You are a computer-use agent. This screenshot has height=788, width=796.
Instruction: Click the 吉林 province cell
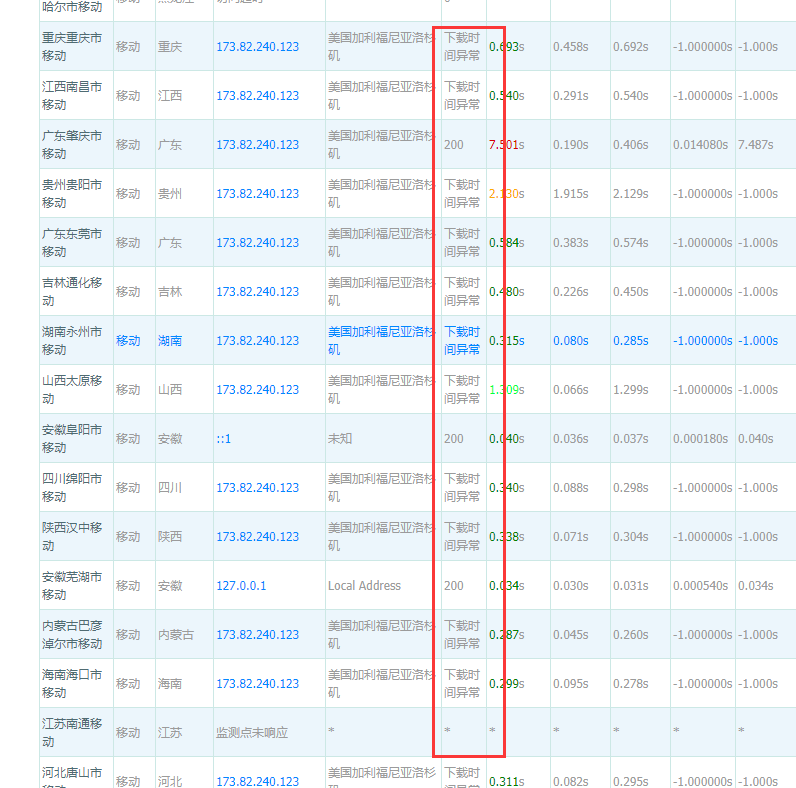(x=170, y=292)
